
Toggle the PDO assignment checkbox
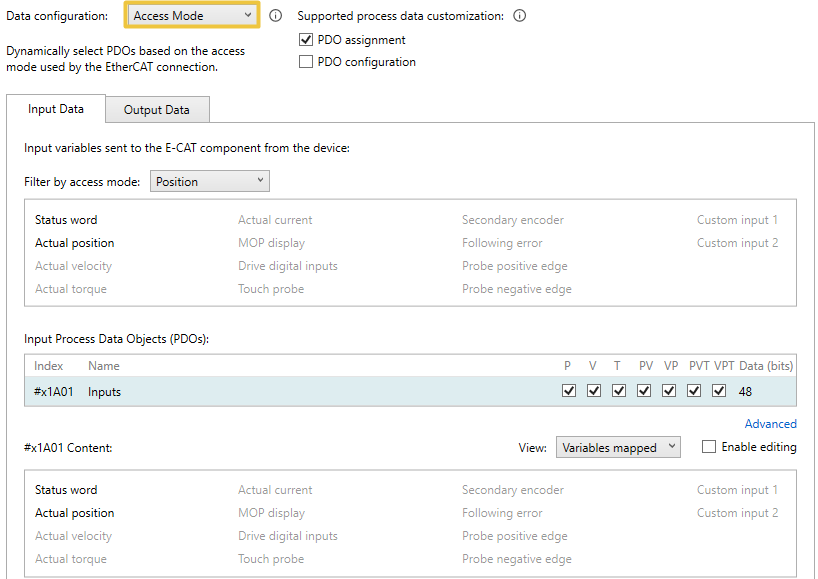307,40
